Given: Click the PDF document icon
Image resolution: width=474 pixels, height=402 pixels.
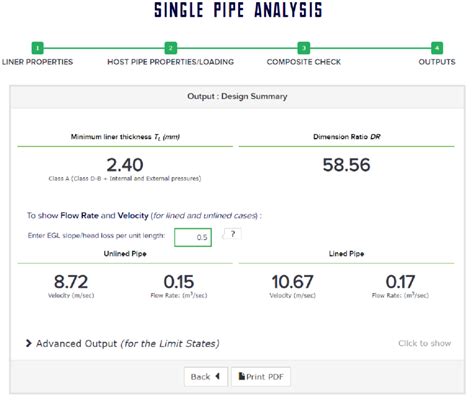Looking at the screenshot, I should tap(242, 376).
